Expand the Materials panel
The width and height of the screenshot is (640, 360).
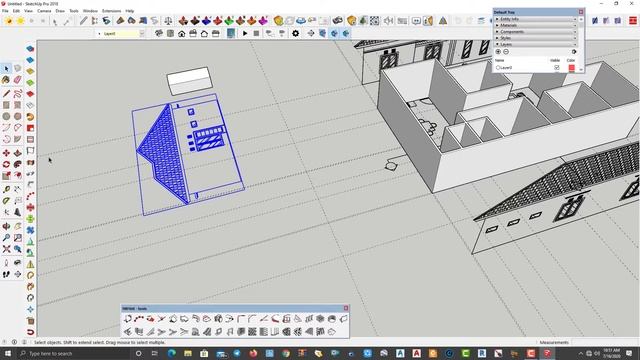click(536, 25)
